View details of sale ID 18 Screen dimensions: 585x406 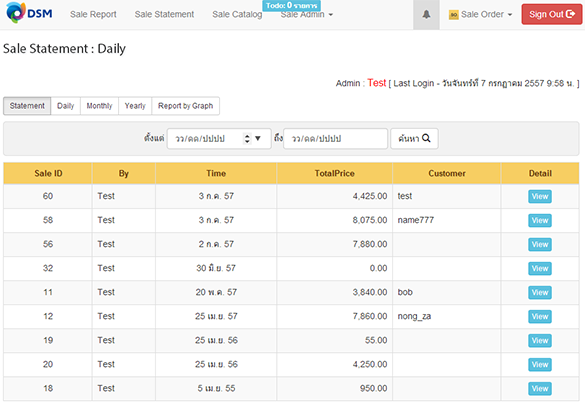coord(540,388)
